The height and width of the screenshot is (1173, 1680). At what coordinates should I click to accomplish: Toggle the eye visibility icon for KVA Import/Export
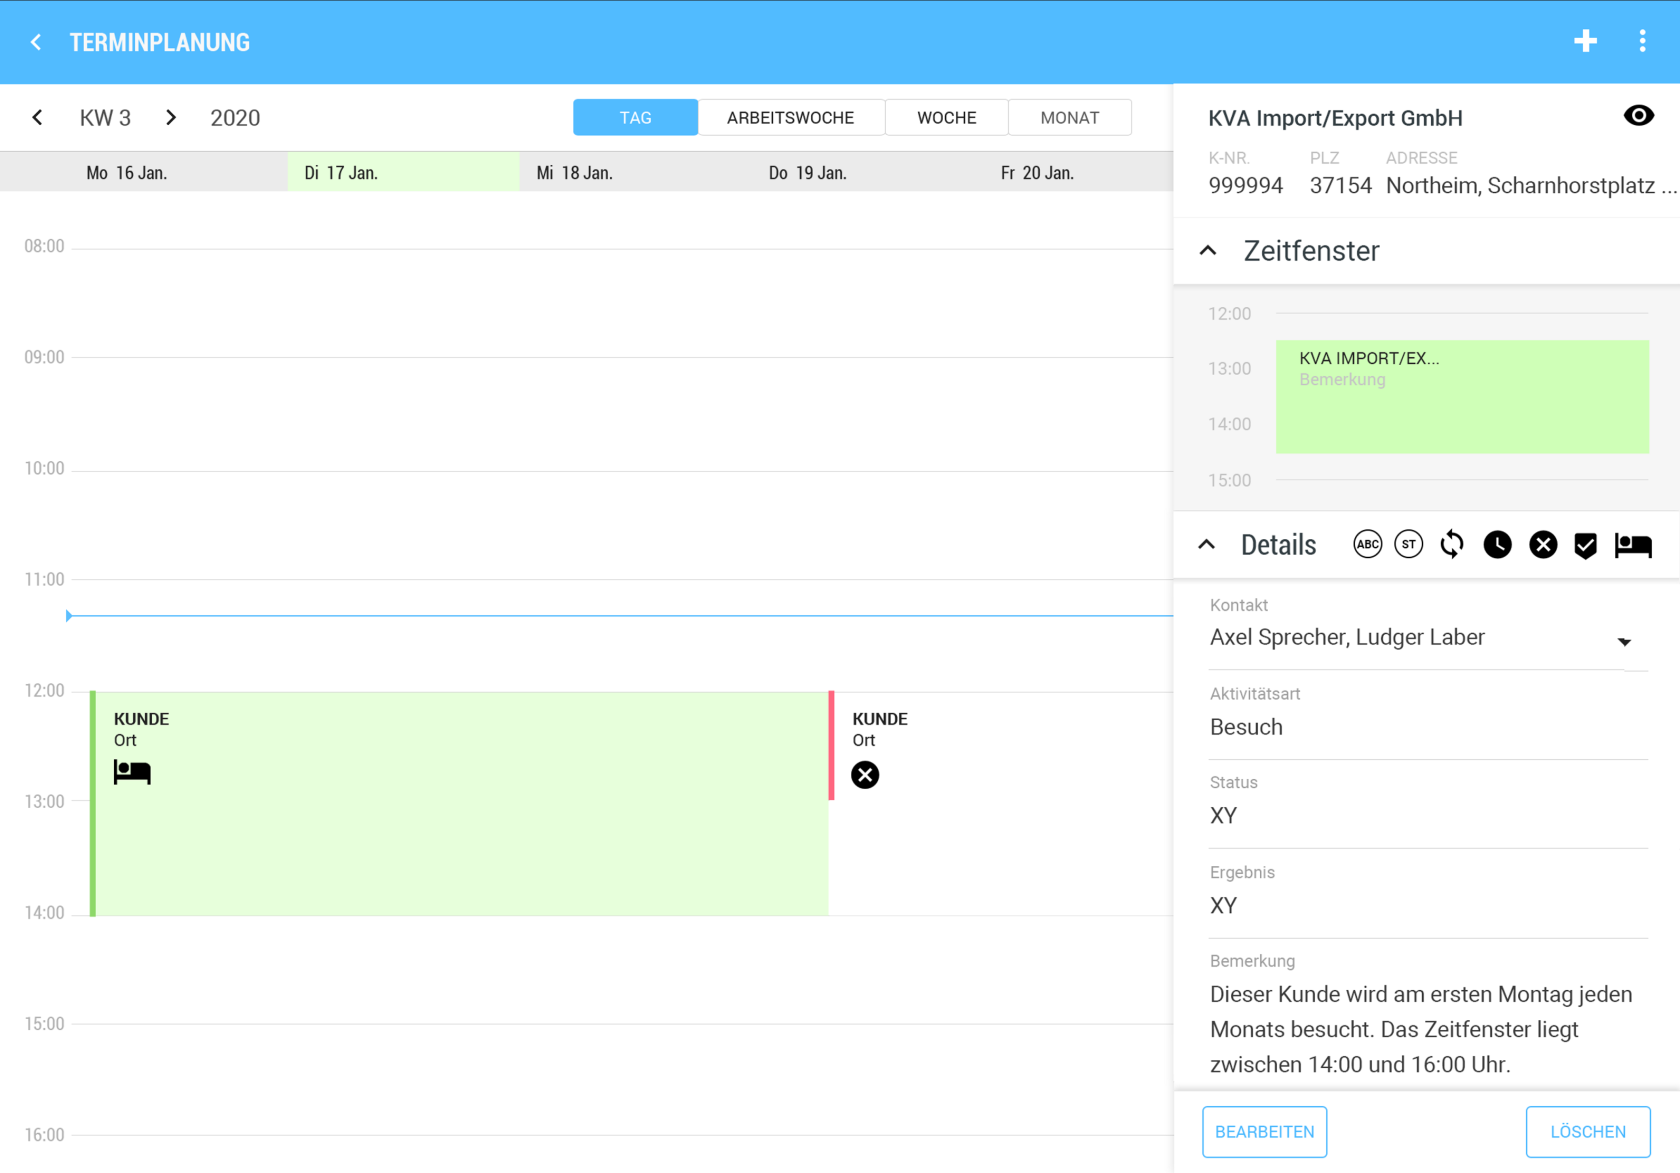coord(1639,116)
